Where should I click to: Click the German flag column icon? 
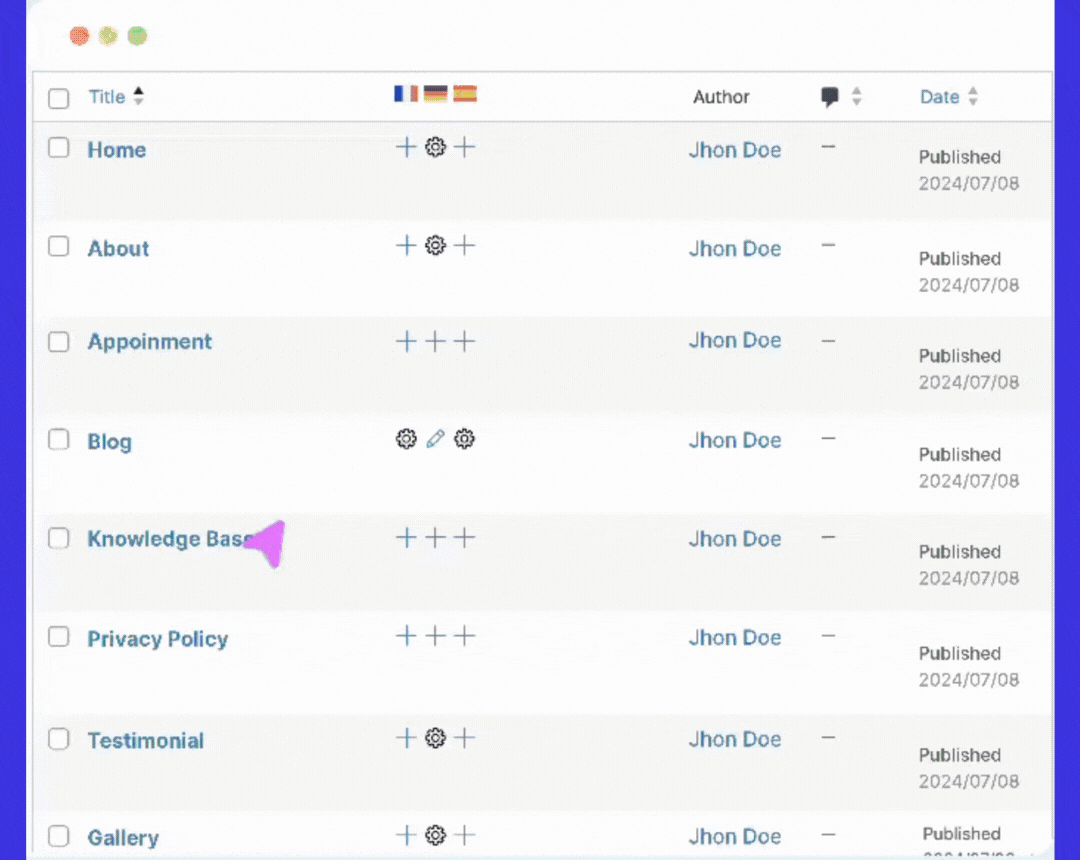tap(435, 94)
